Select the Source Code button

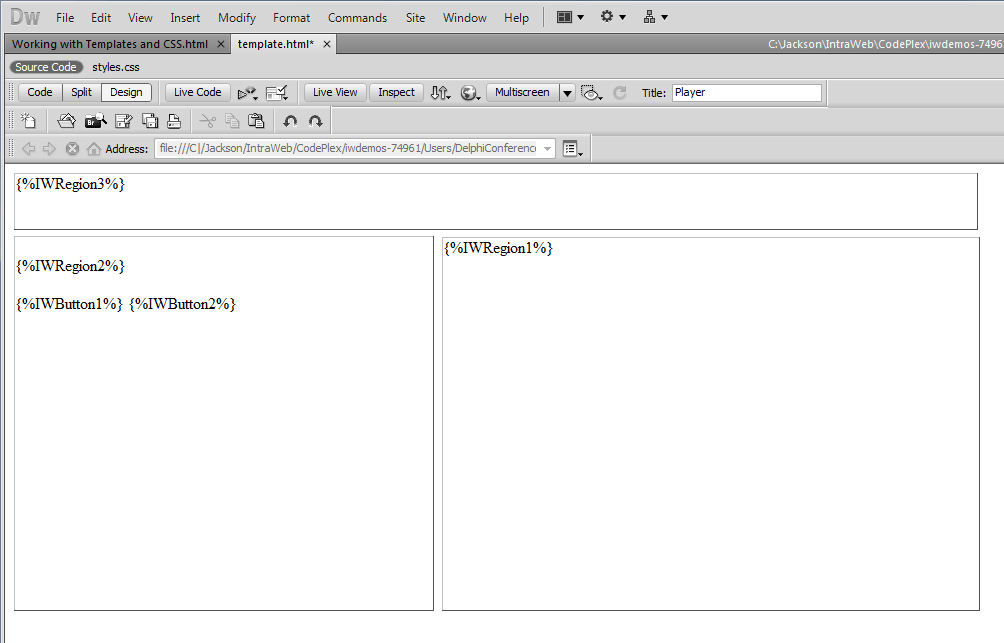[x=46, y=66]
